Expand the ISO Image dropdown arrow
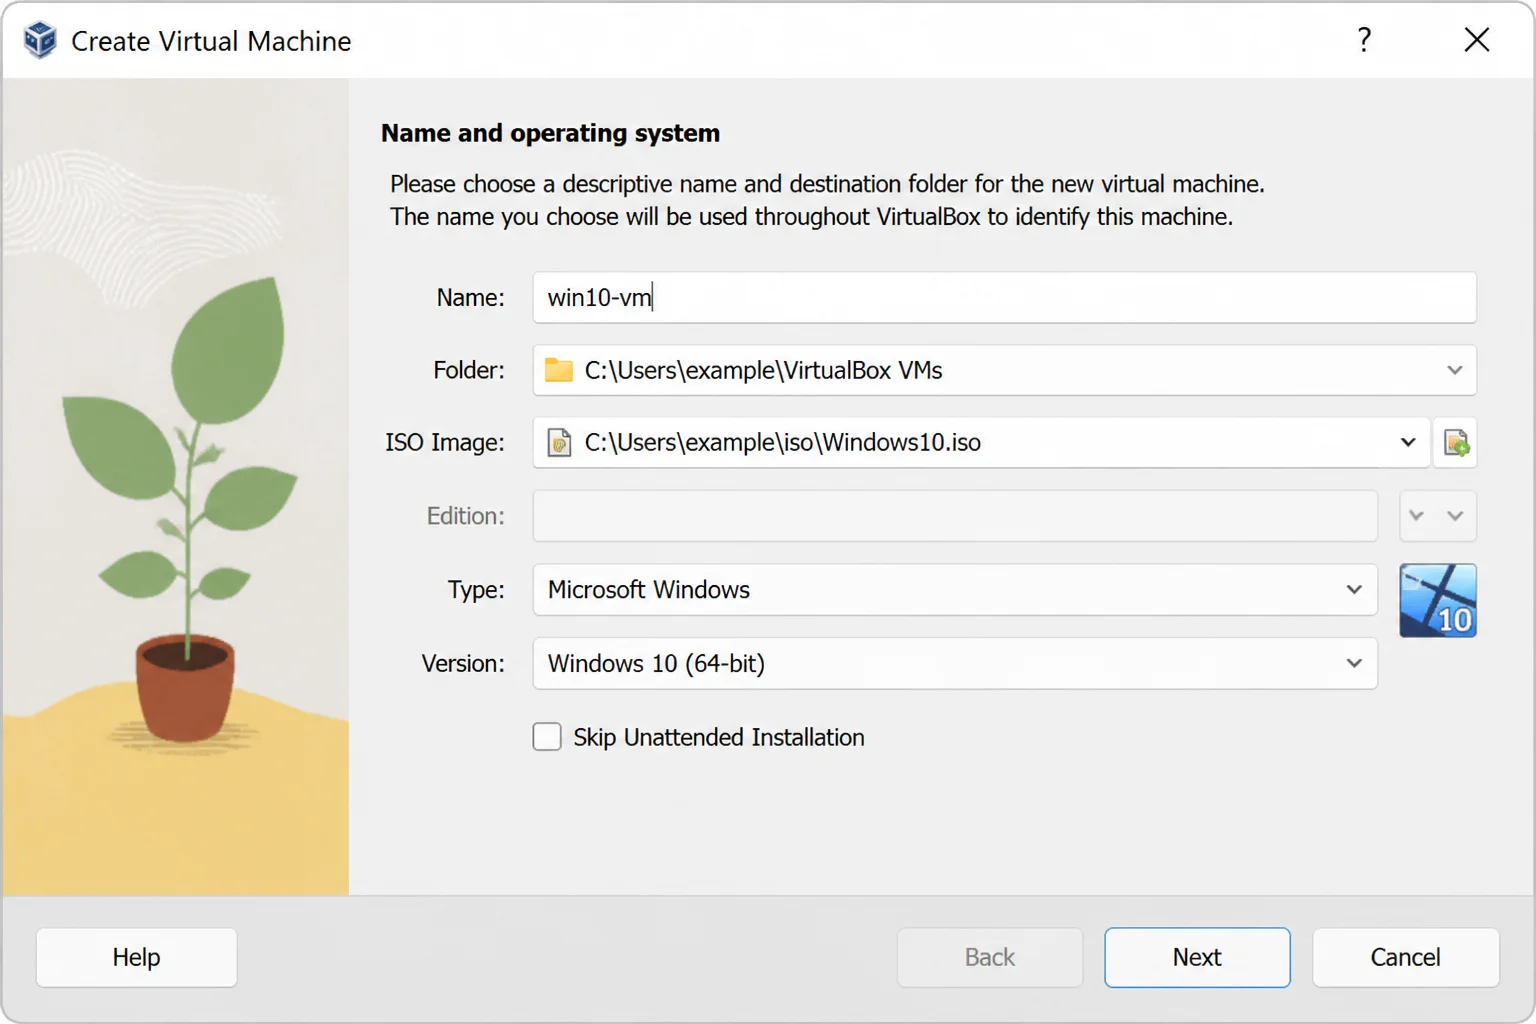1536x1024 pixels. [x=1408, y=442]
